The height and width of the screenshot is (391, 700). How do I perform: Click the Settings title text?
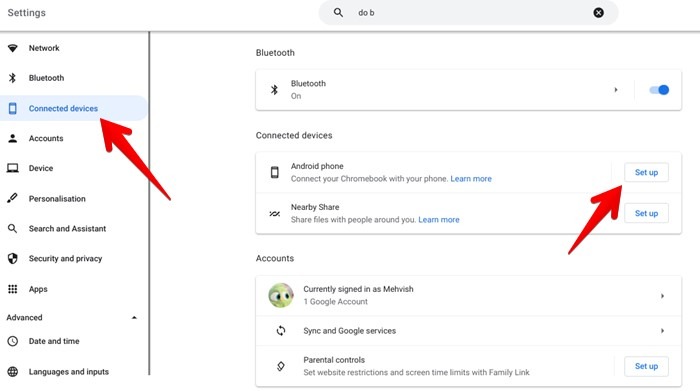point(26,12)
